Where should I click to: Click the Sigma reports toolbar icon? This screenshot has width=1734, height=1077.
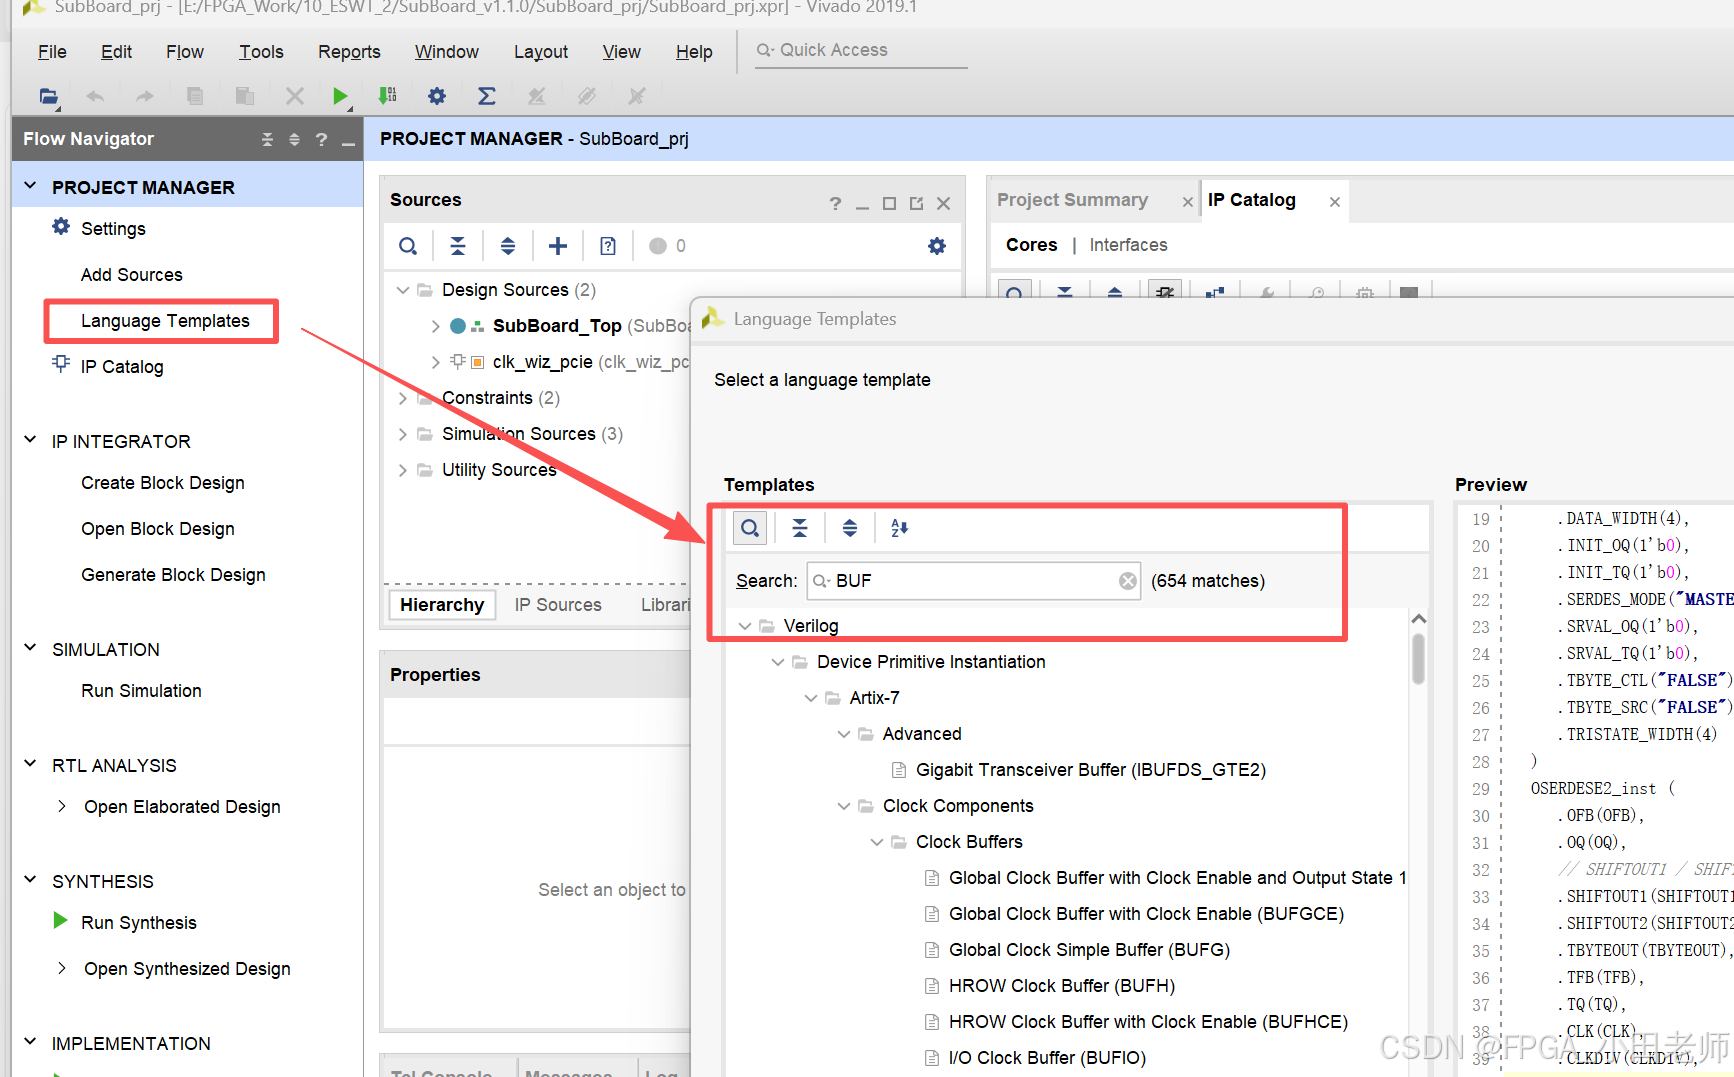[x=487, y=96]
